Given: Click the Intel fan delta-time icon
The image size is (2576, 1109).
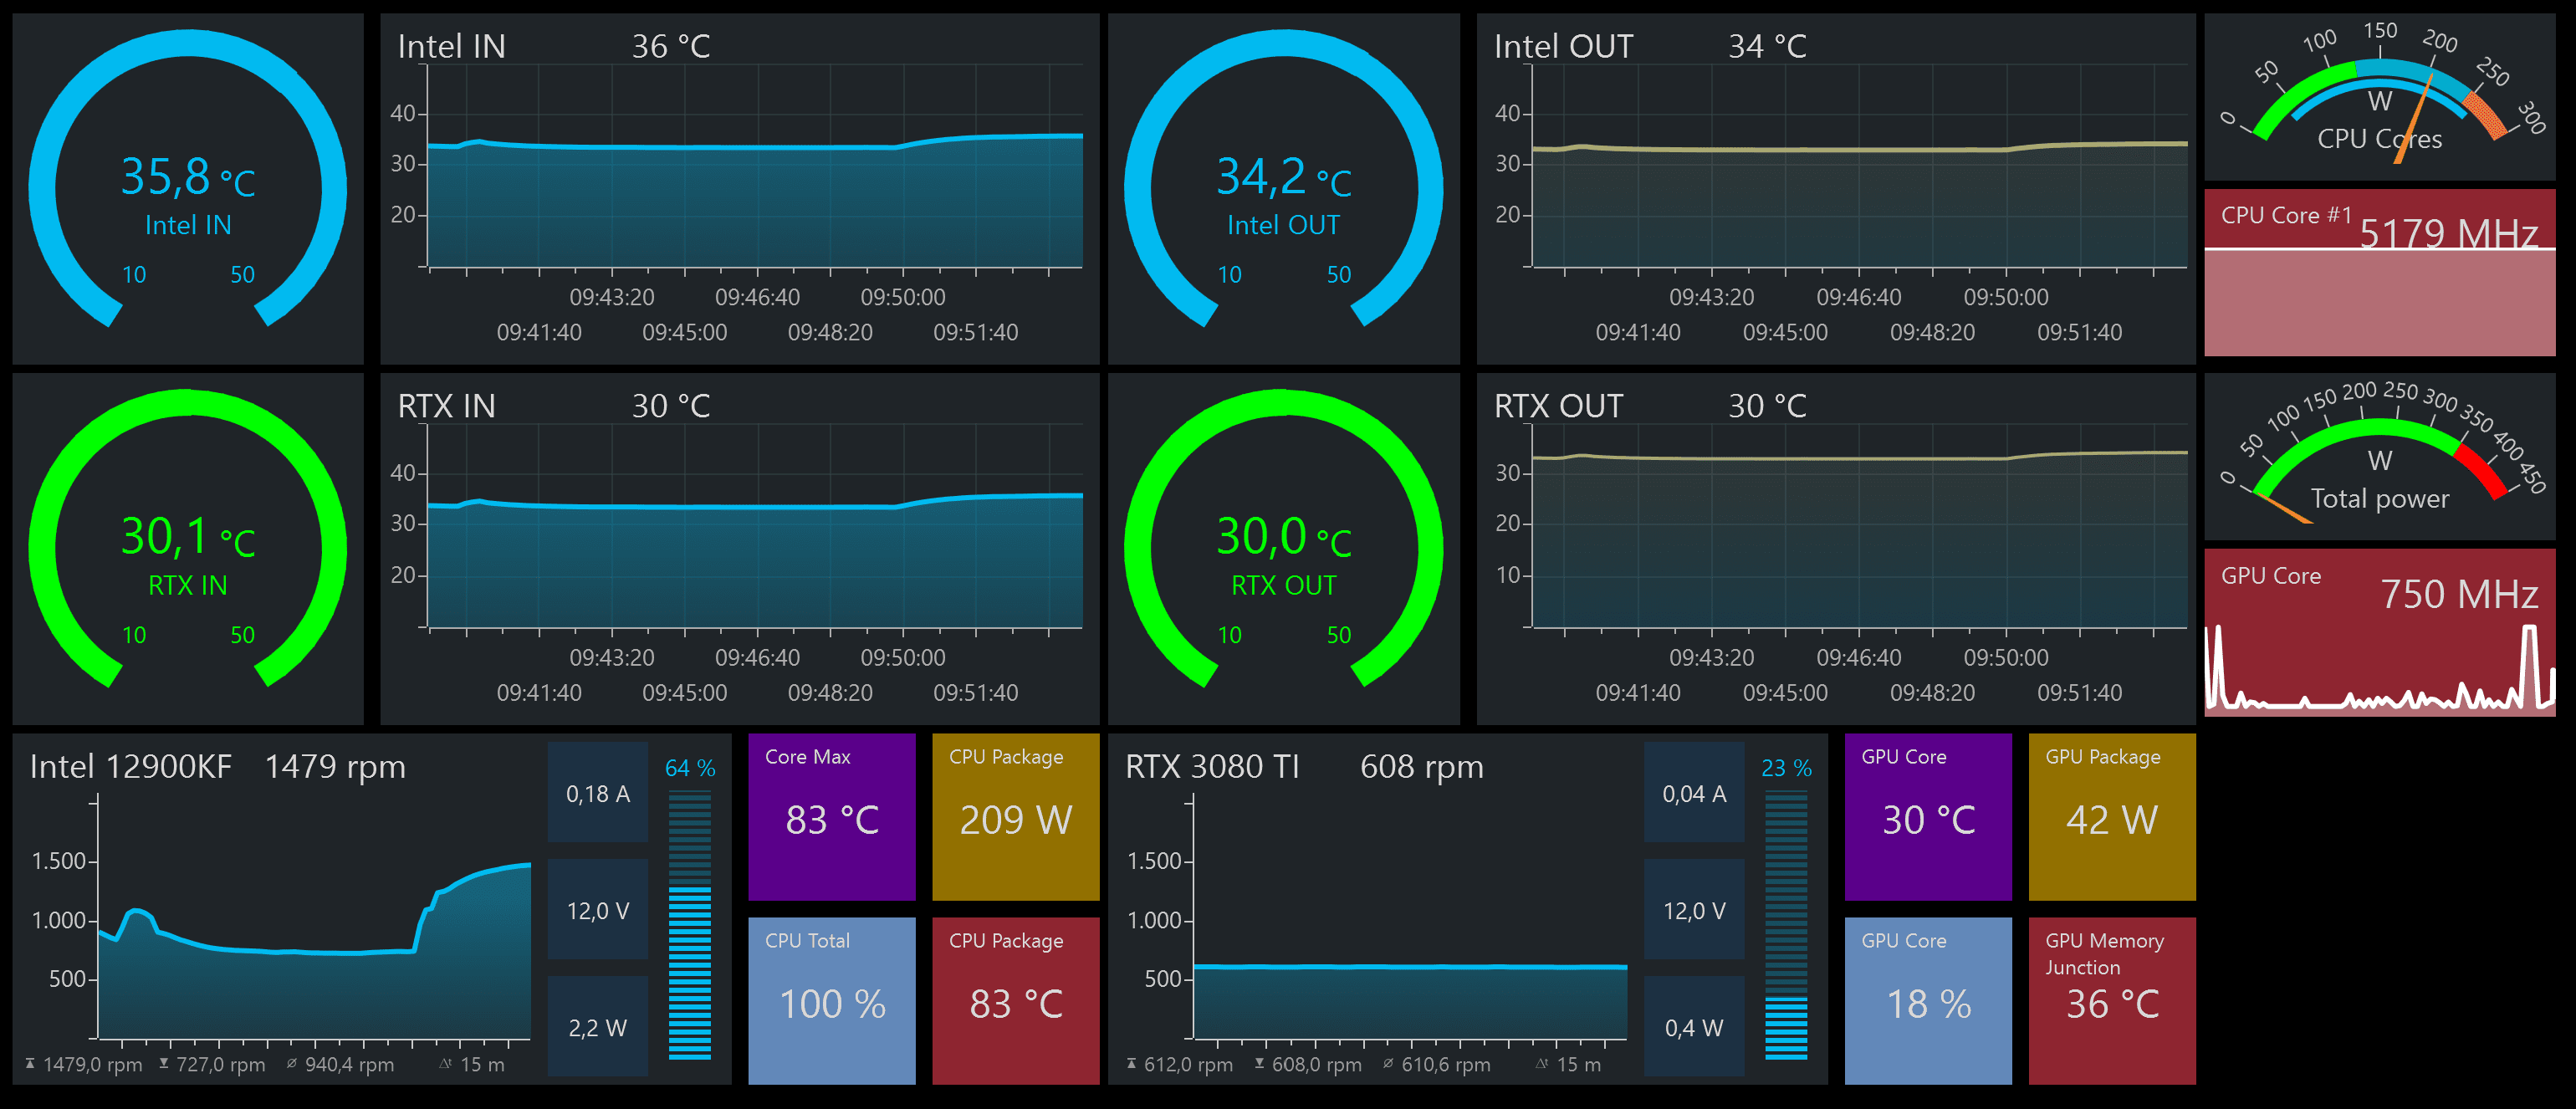Looking at the screenshot, I should pyautogui.click(x=446, y=1064).
